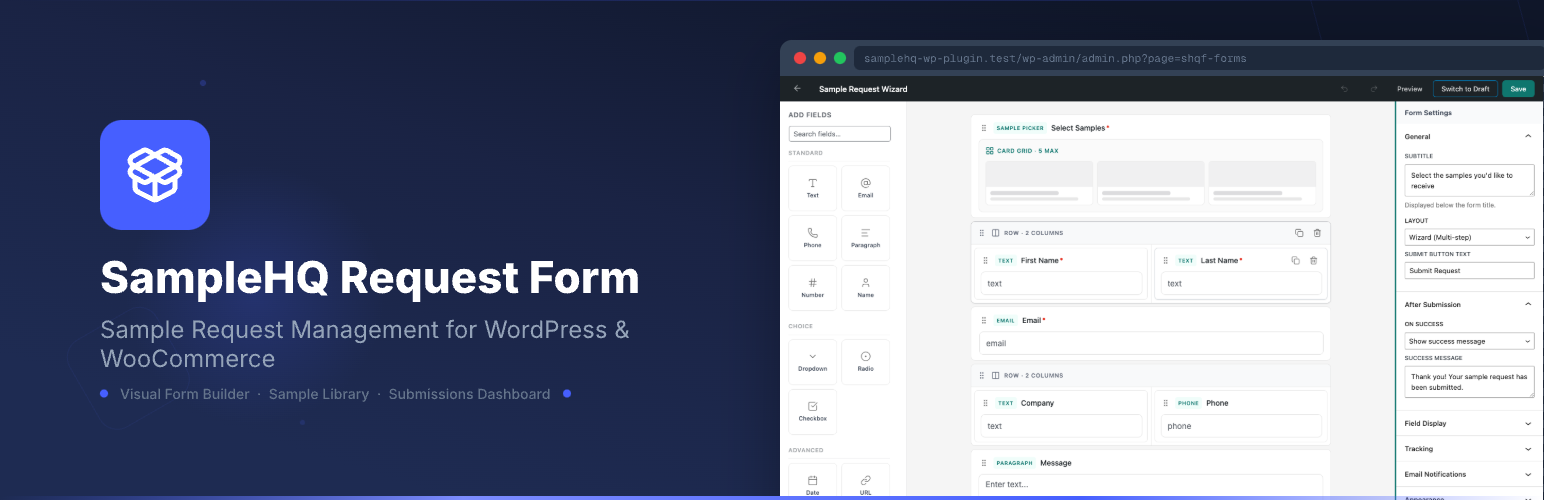Click the First Name field drag handle
The height and width of the screenshot is (500, 1544).
(x=986, y=260)
